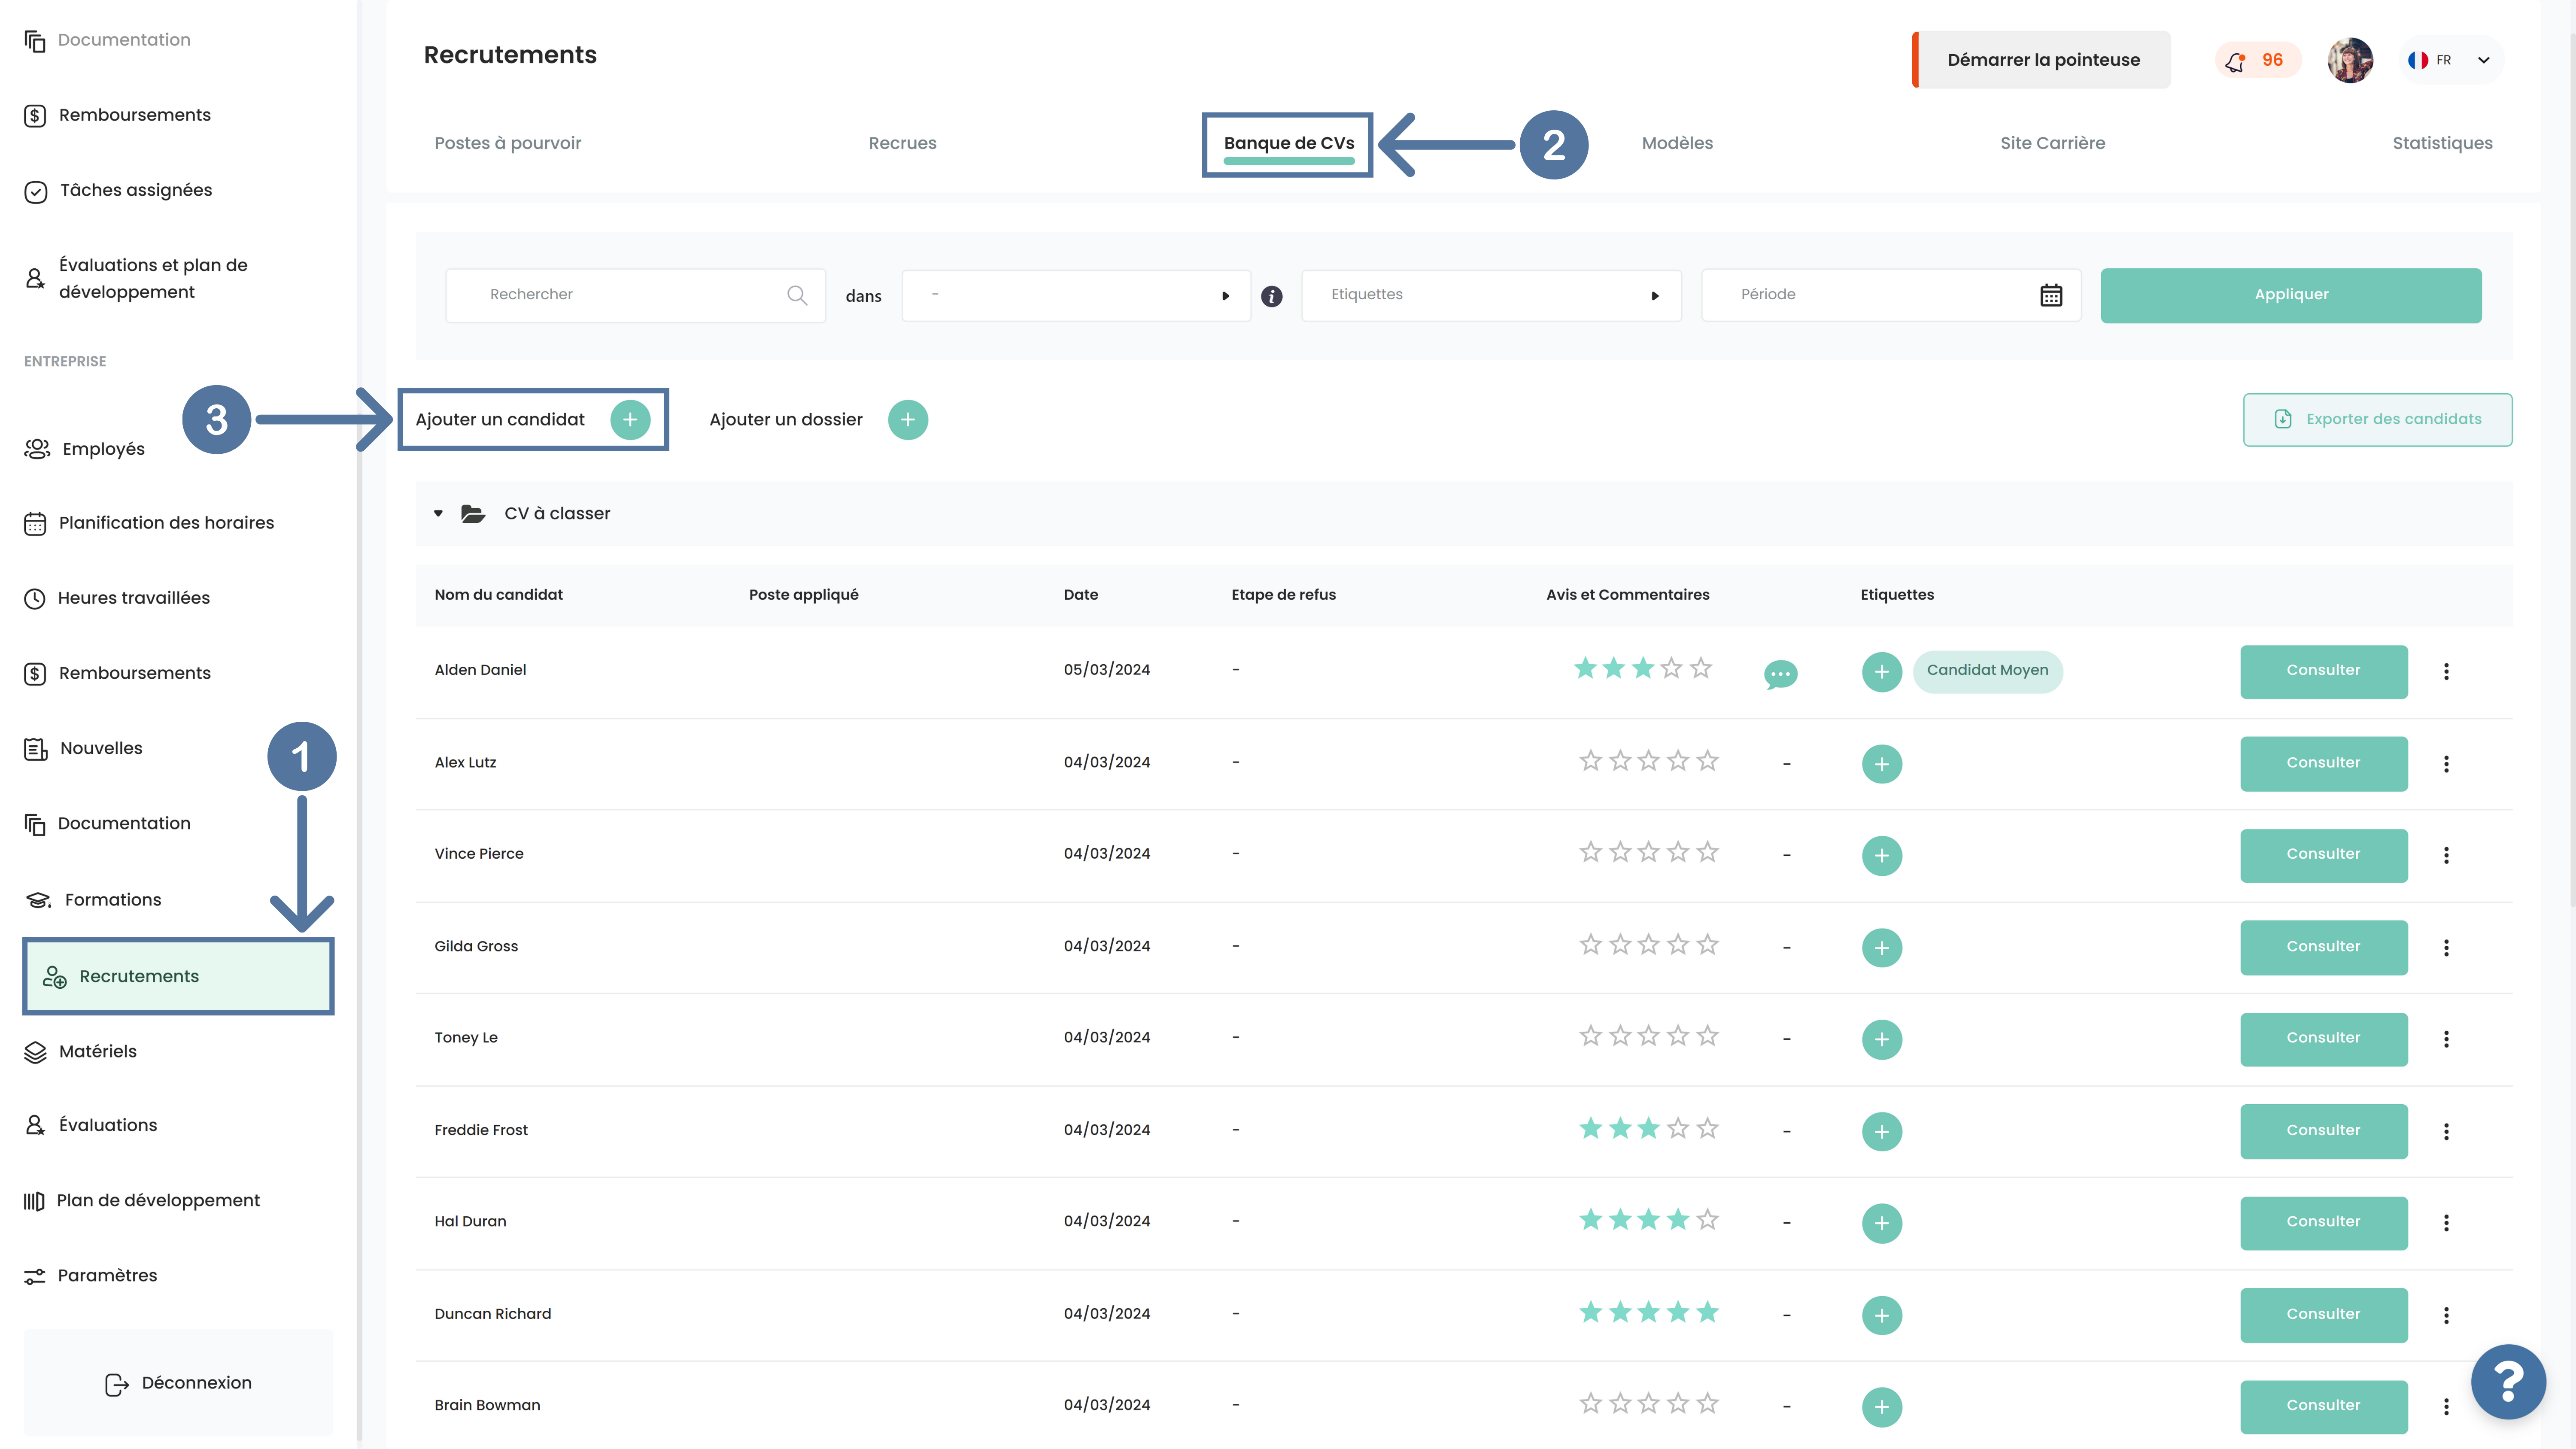This screenshot has height=1449, width=2576.
Task: Click the notification bell icon
Action: (2235, 61)
